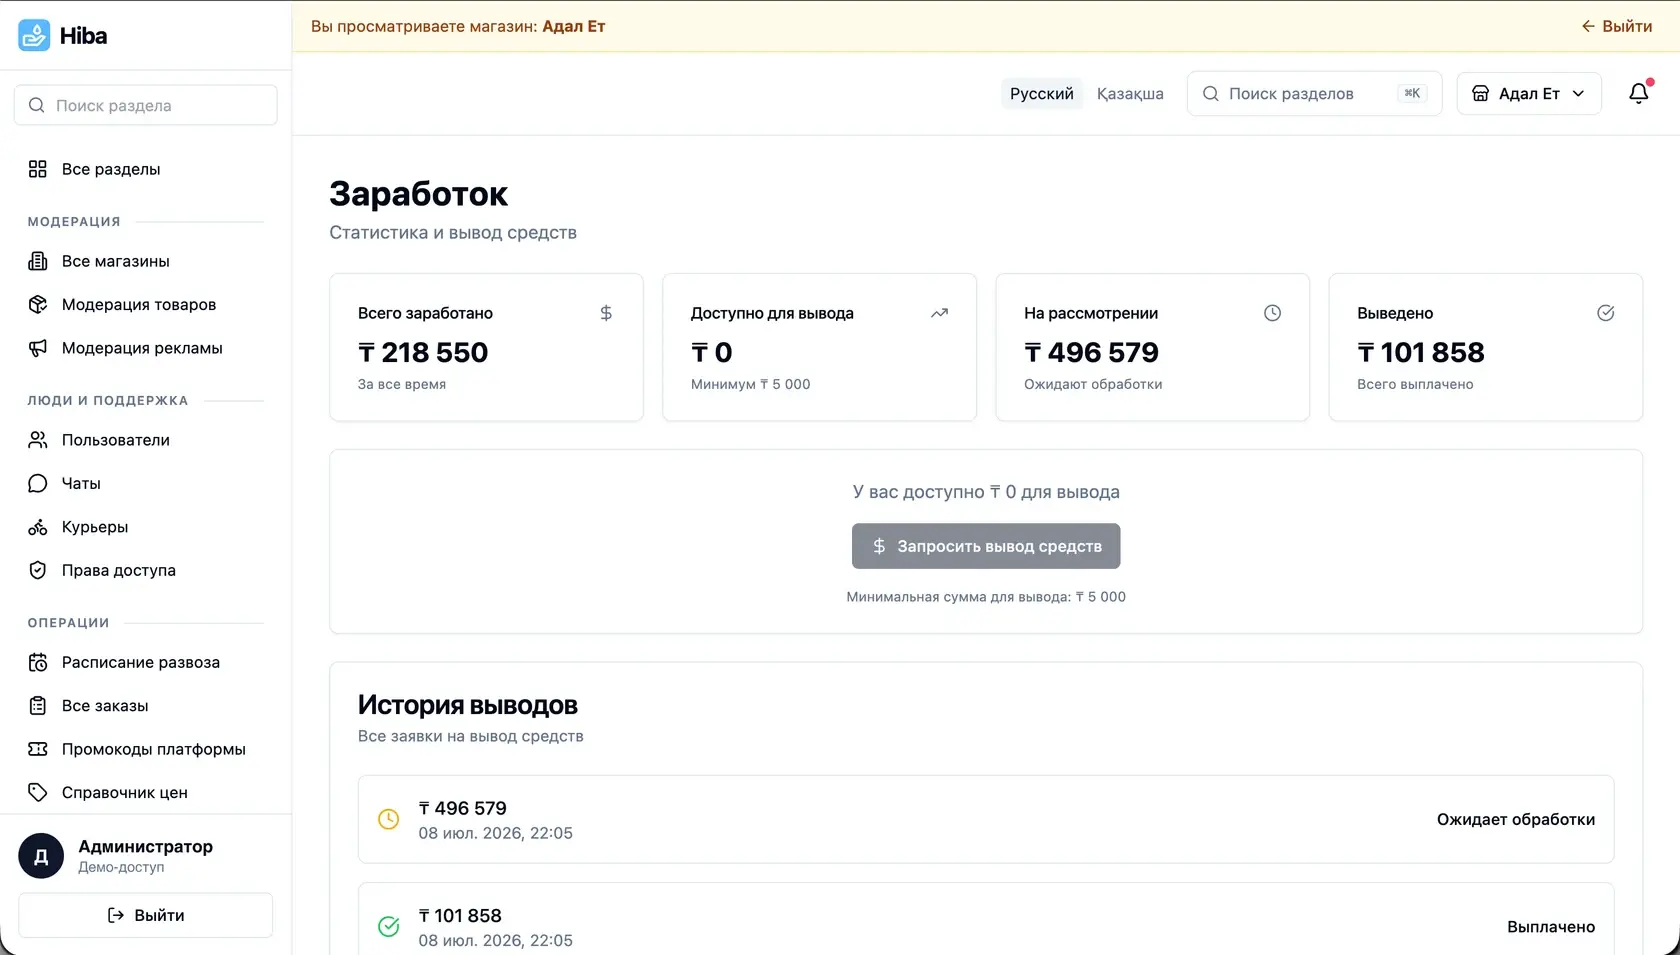Click the pending clock icon beside ₸ 496 579
The image size is (1680, 955).
[388, 819]
